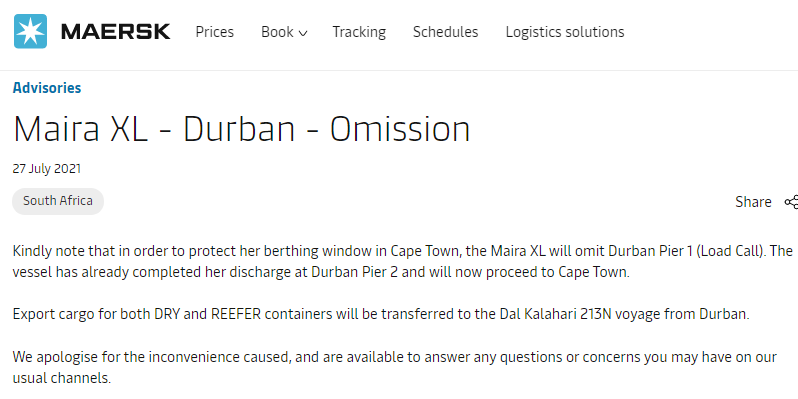Screen dimensions: 798x399
Task: Click the share network icon
Action: [x=791, y=202]
